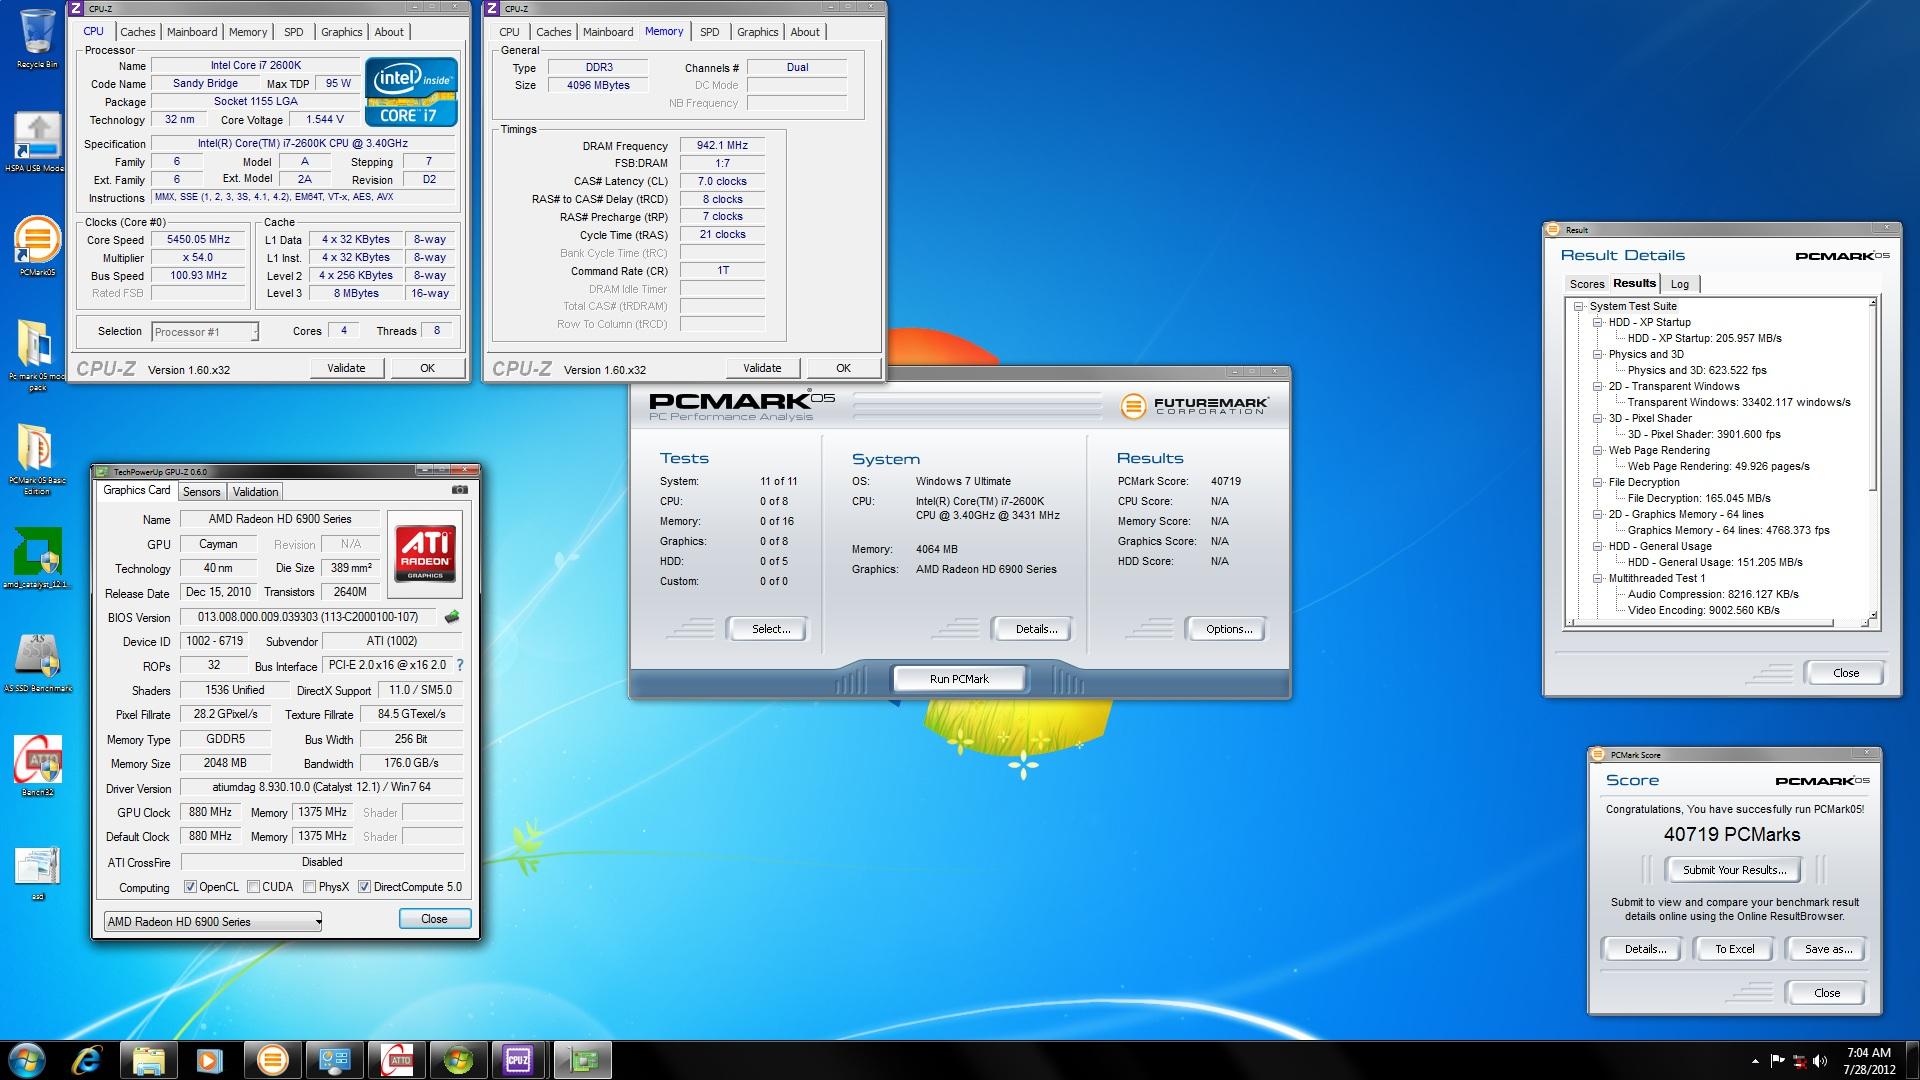
Task: Click Submit Your Results... button
Action: point(1733,870)
